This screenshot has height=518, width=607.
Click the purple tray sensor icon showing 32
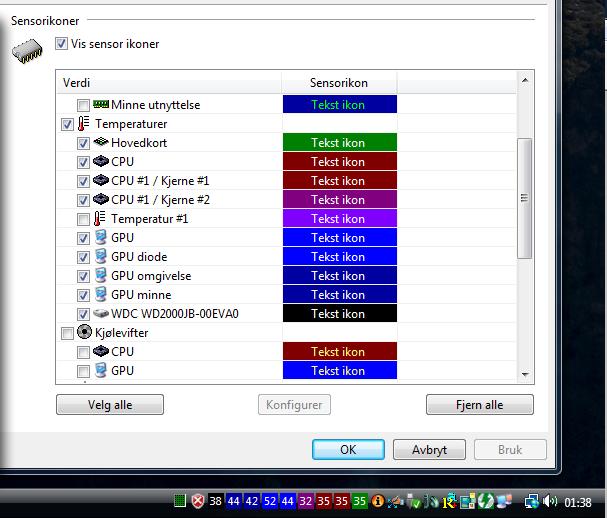pyautogui.click(x=305, y=501)
